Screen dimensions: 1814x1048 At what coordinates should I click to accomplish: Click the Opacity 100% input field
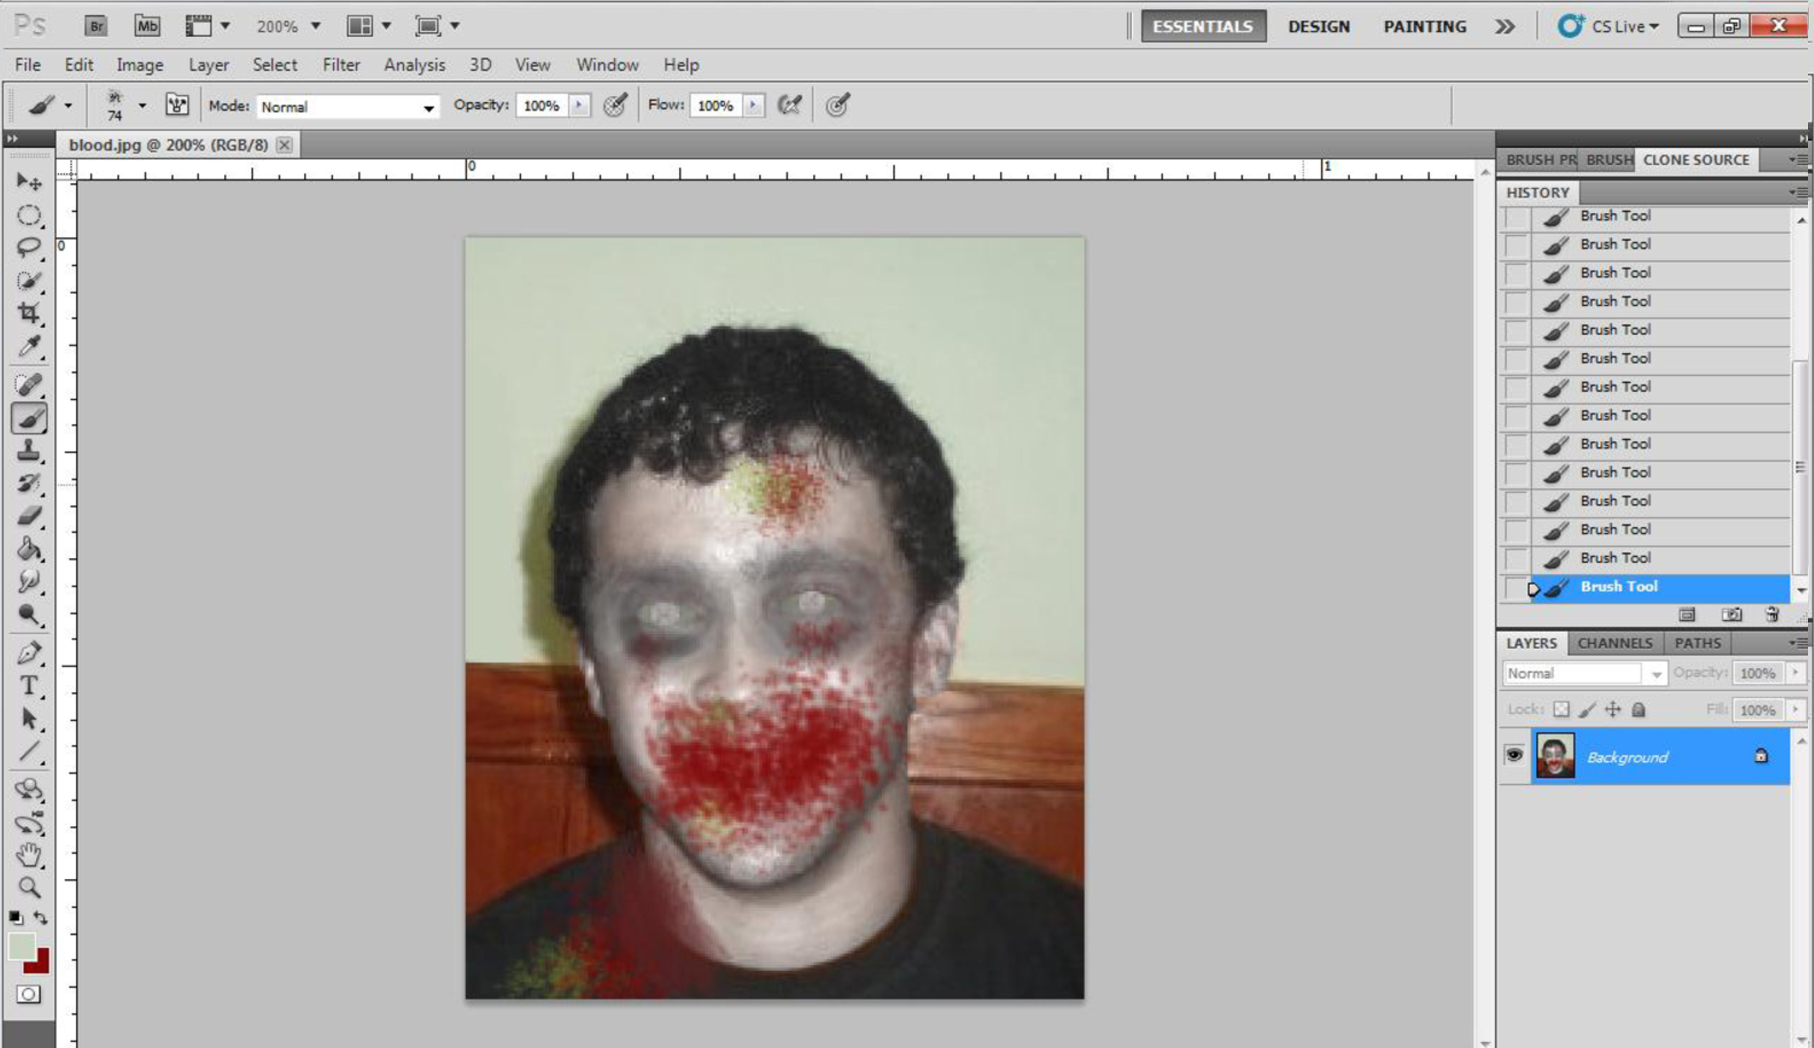(542, 105)
